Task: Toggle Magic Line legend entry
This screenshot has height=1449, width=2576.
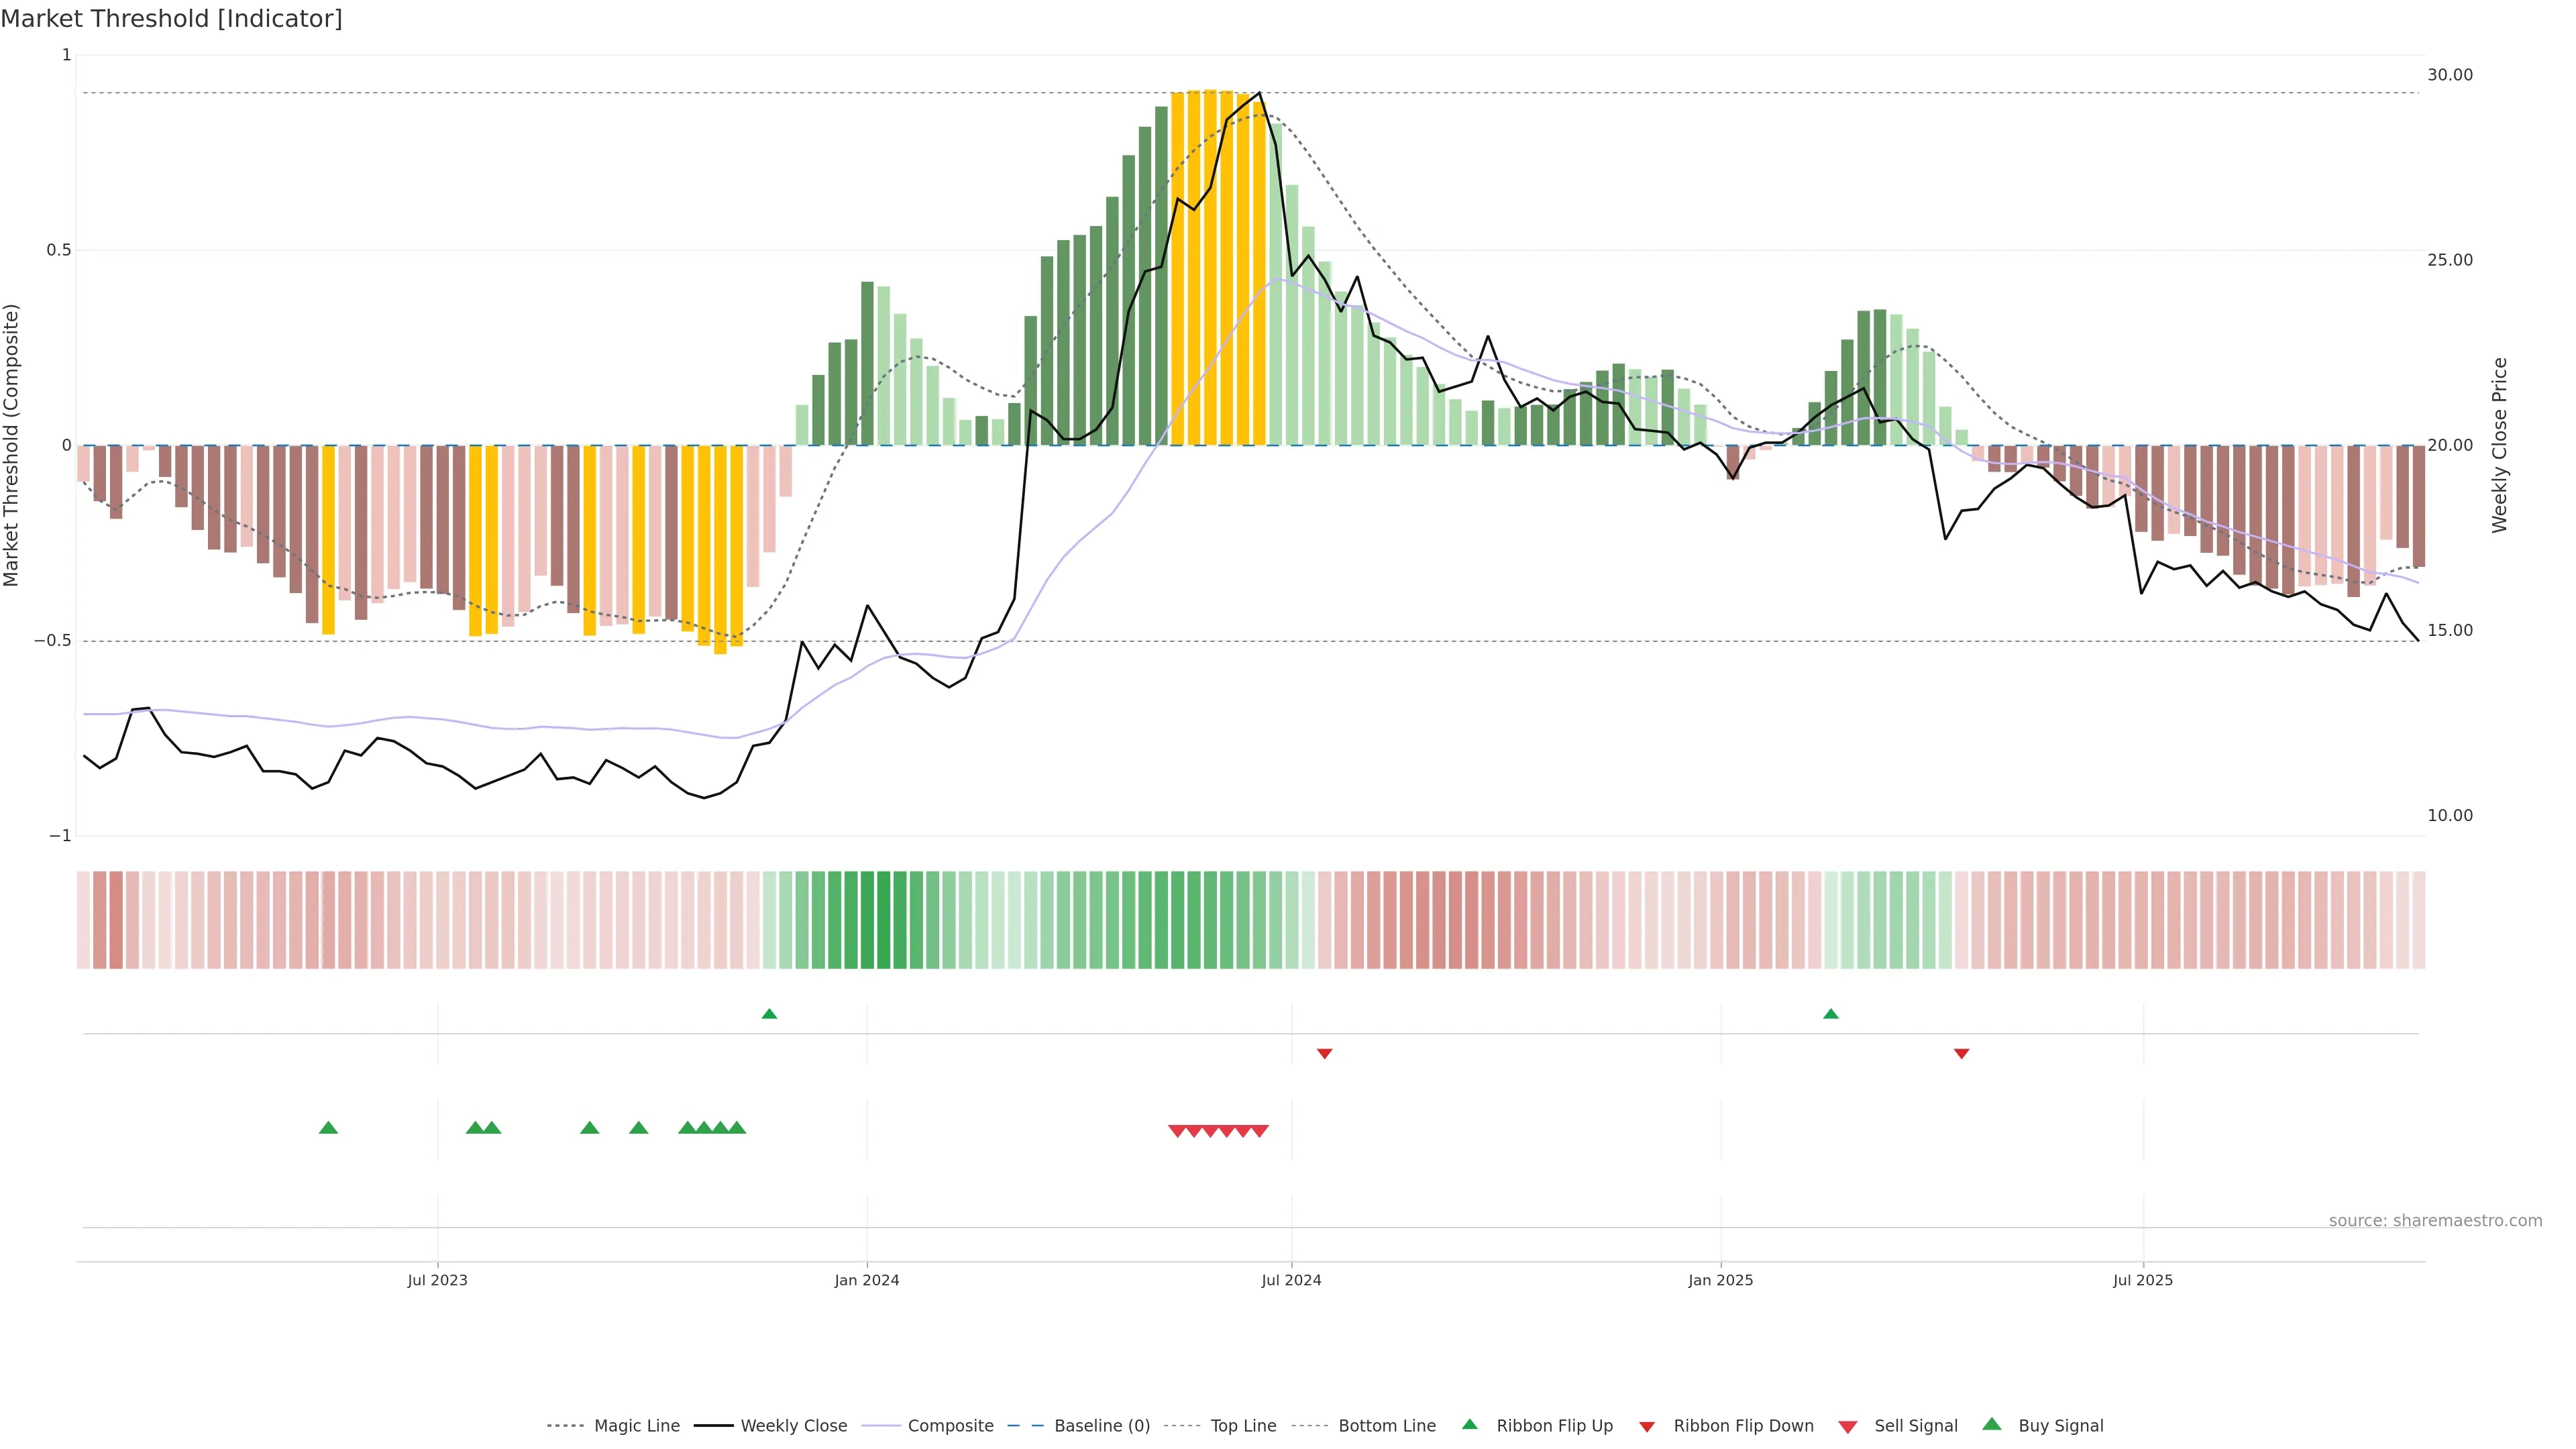Action: pos(636,1426)
